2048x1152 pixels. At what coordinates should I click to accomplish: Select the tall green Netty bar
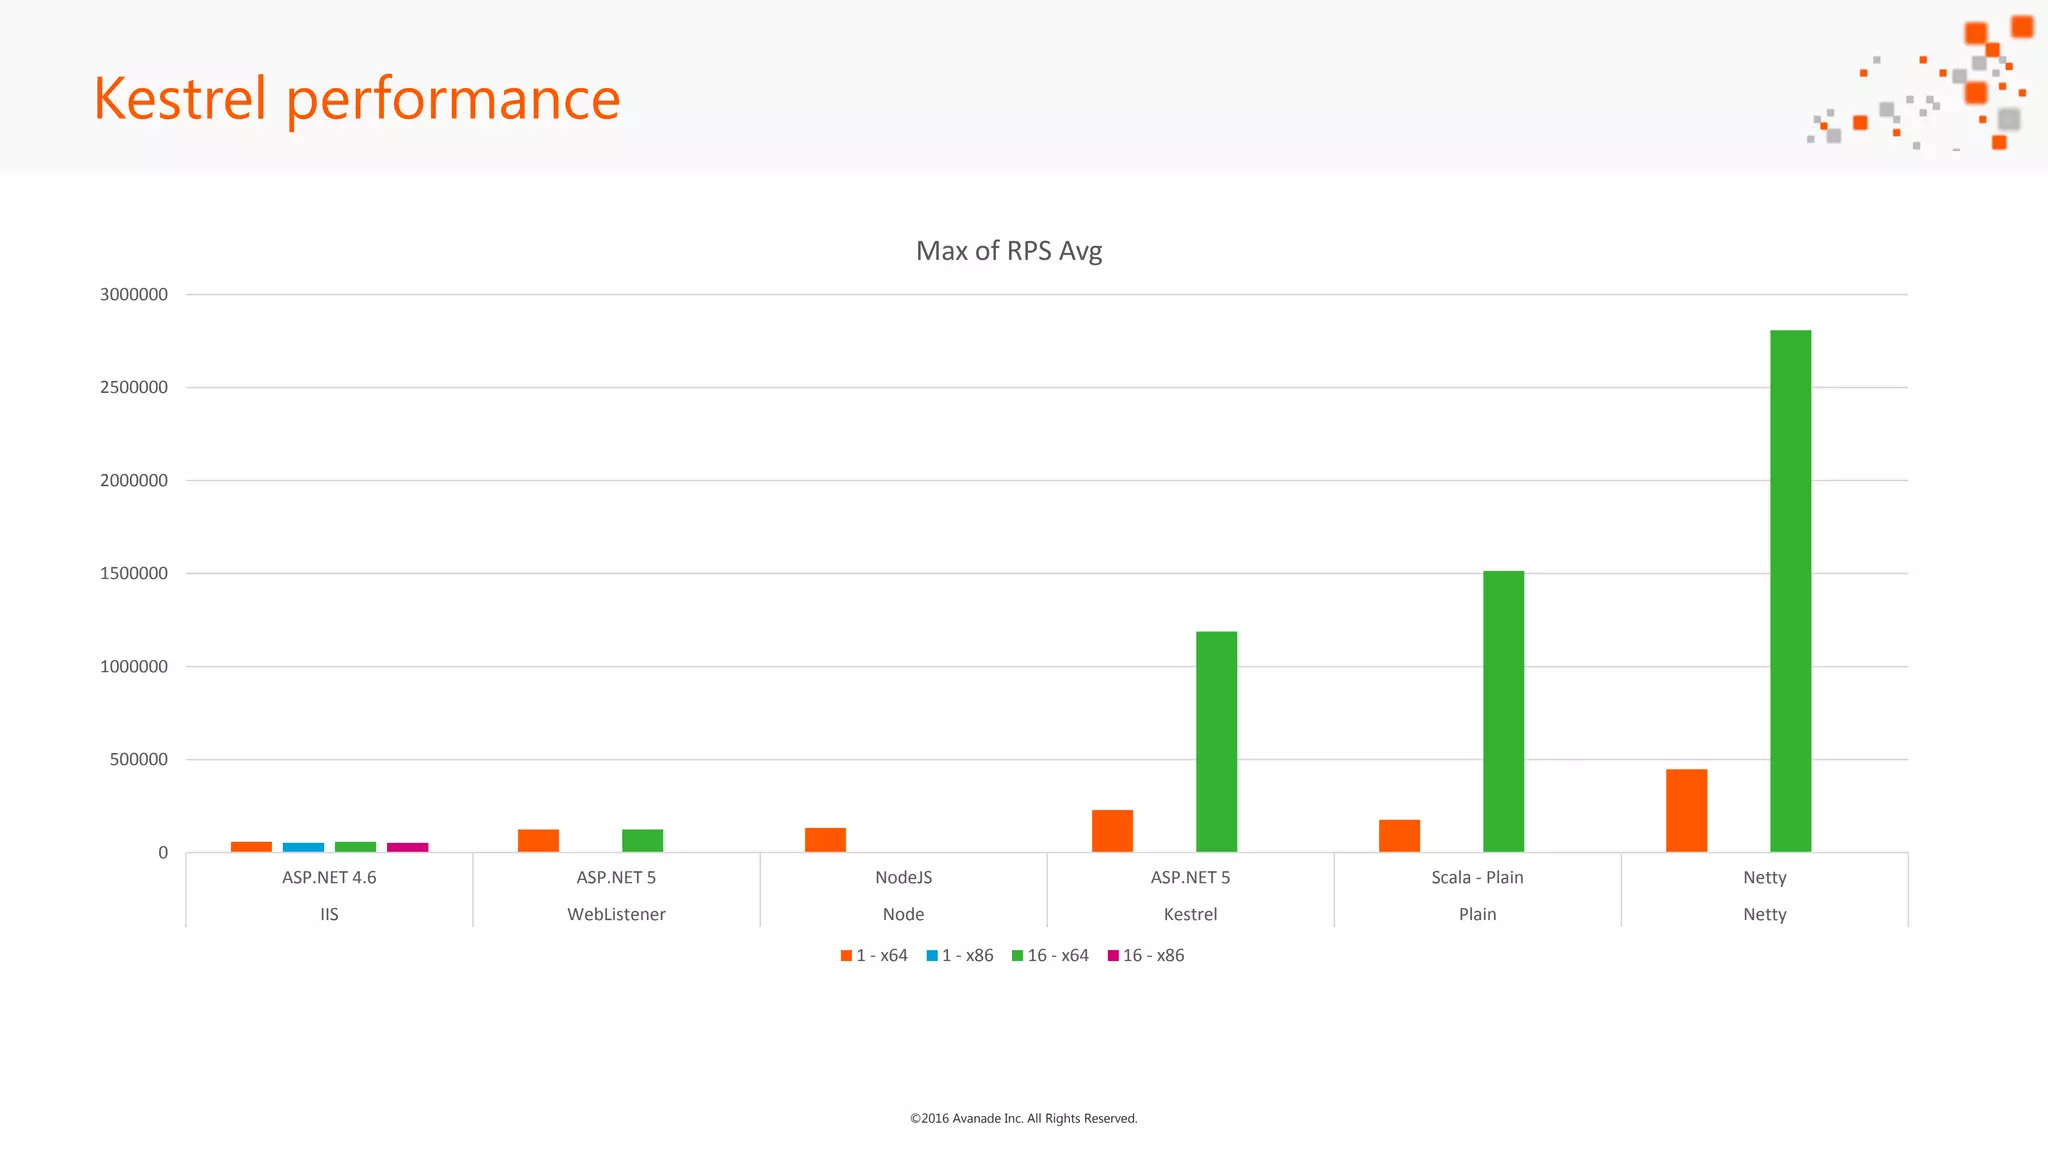pyautogui.click(x=1790, y=590)
